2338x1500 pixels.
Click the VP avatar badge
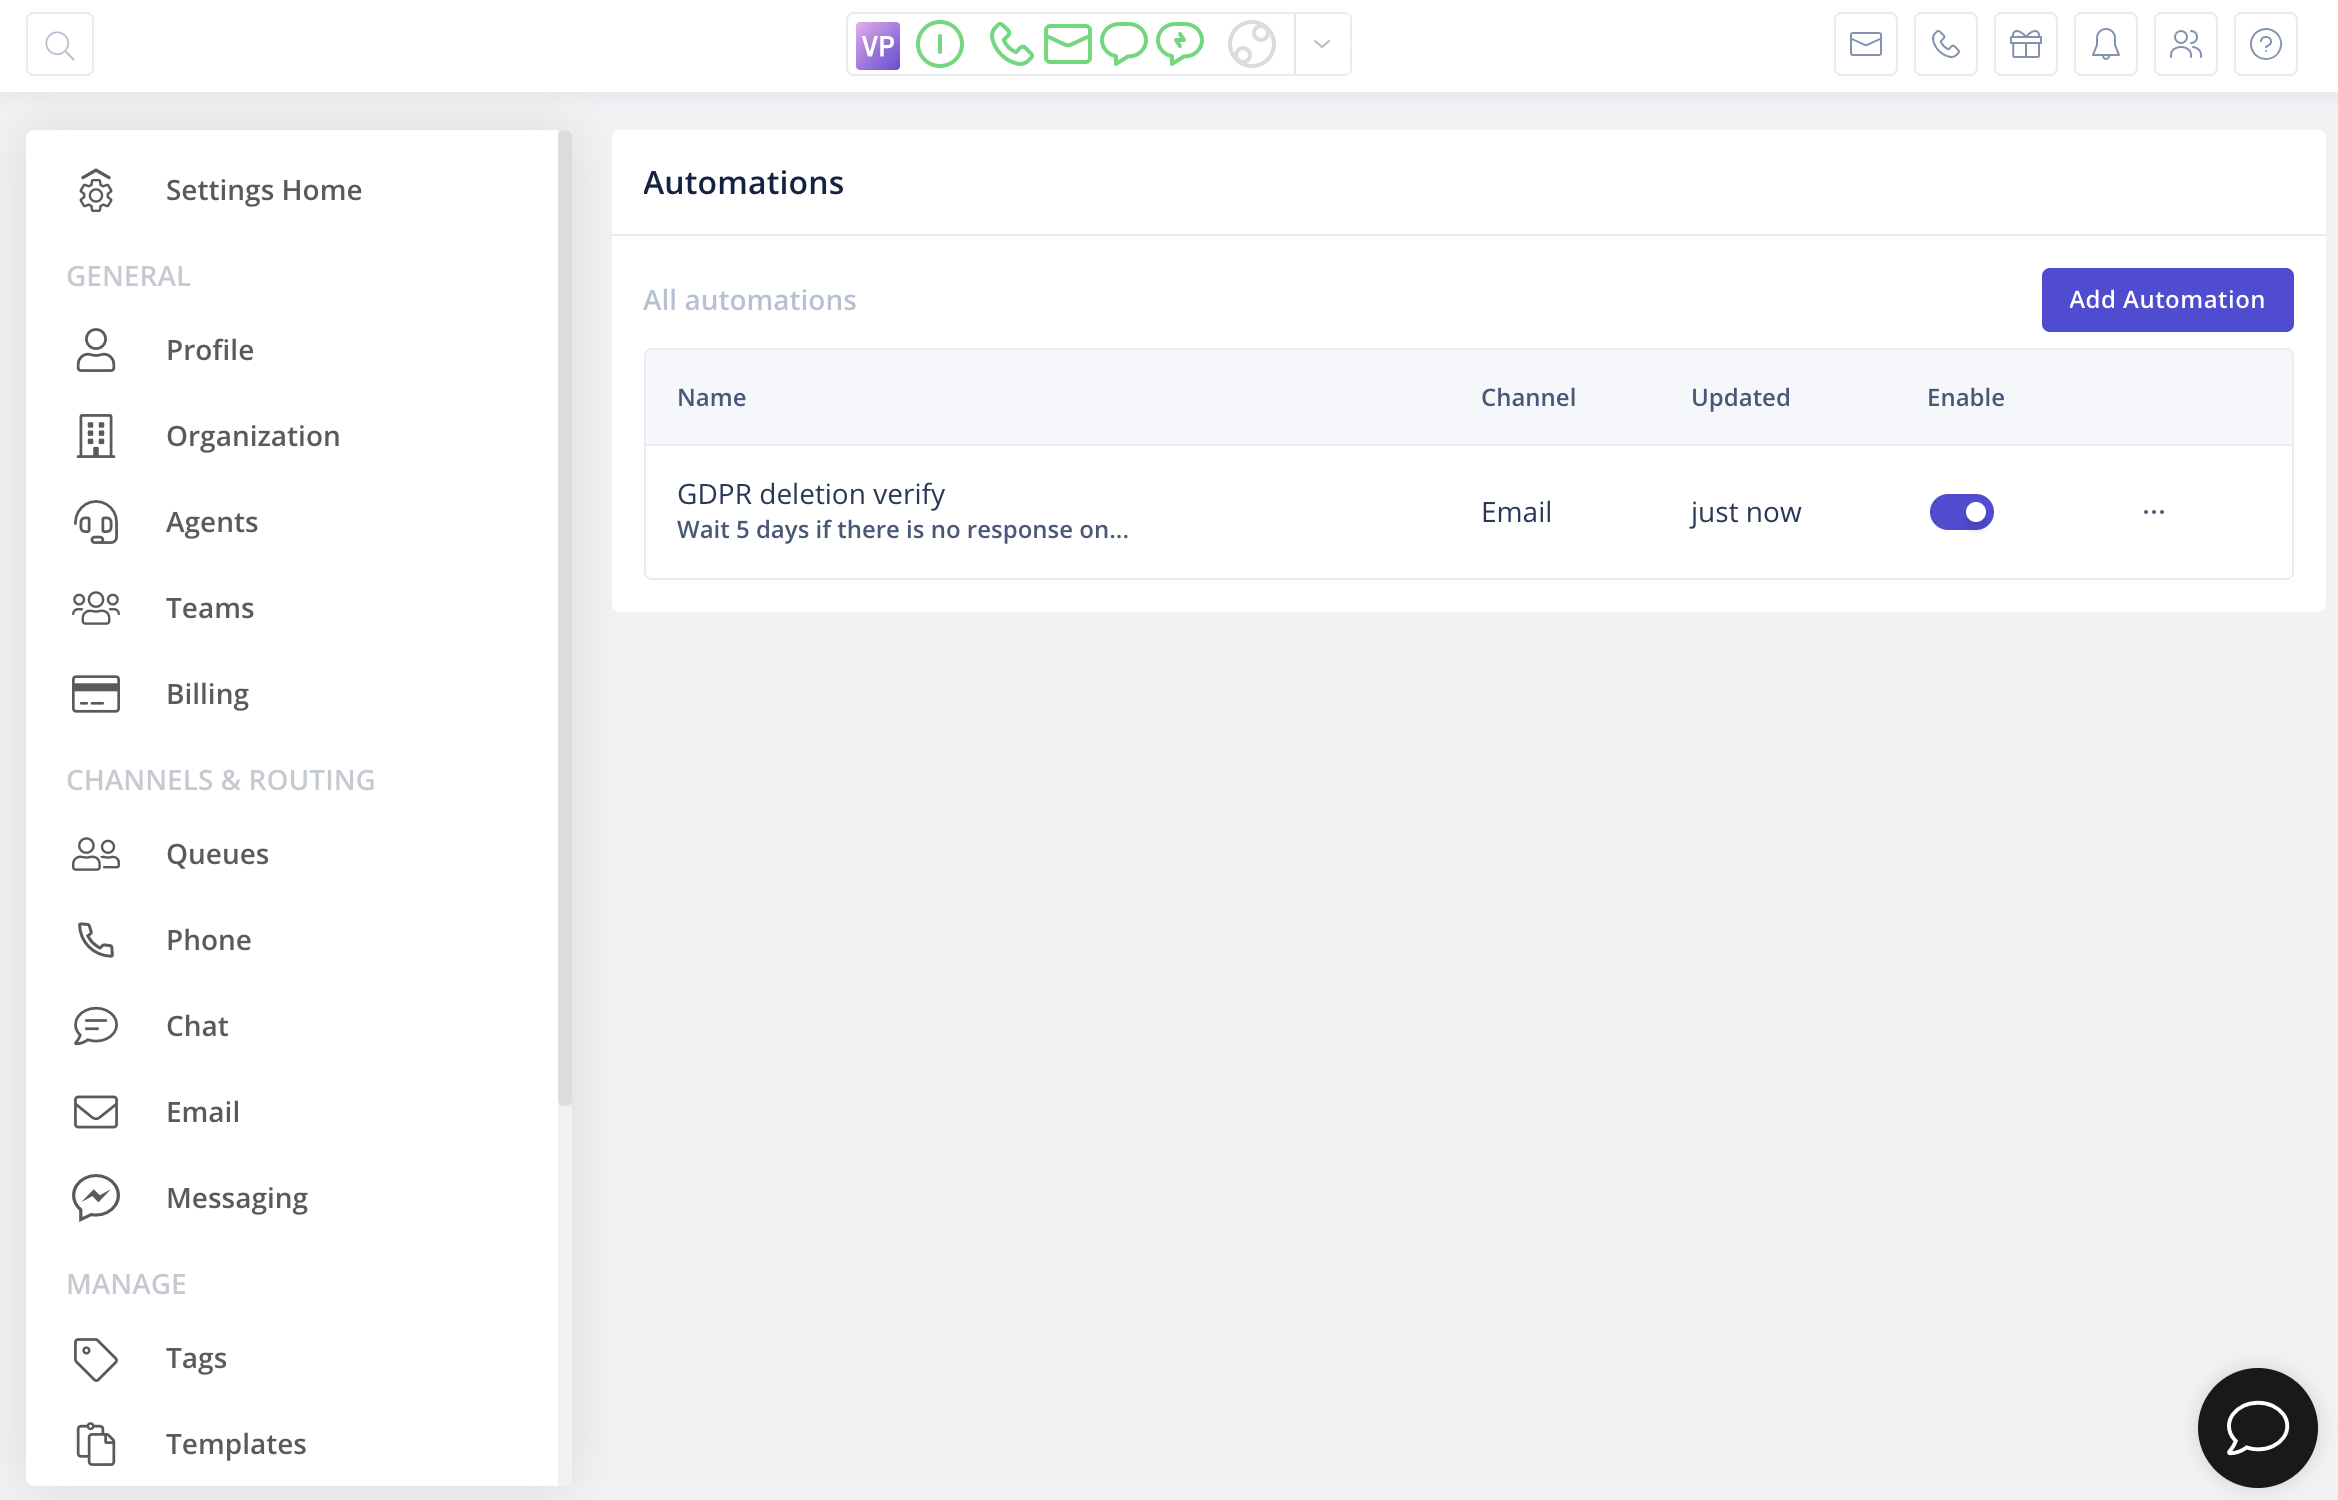[x=878, y=45]
